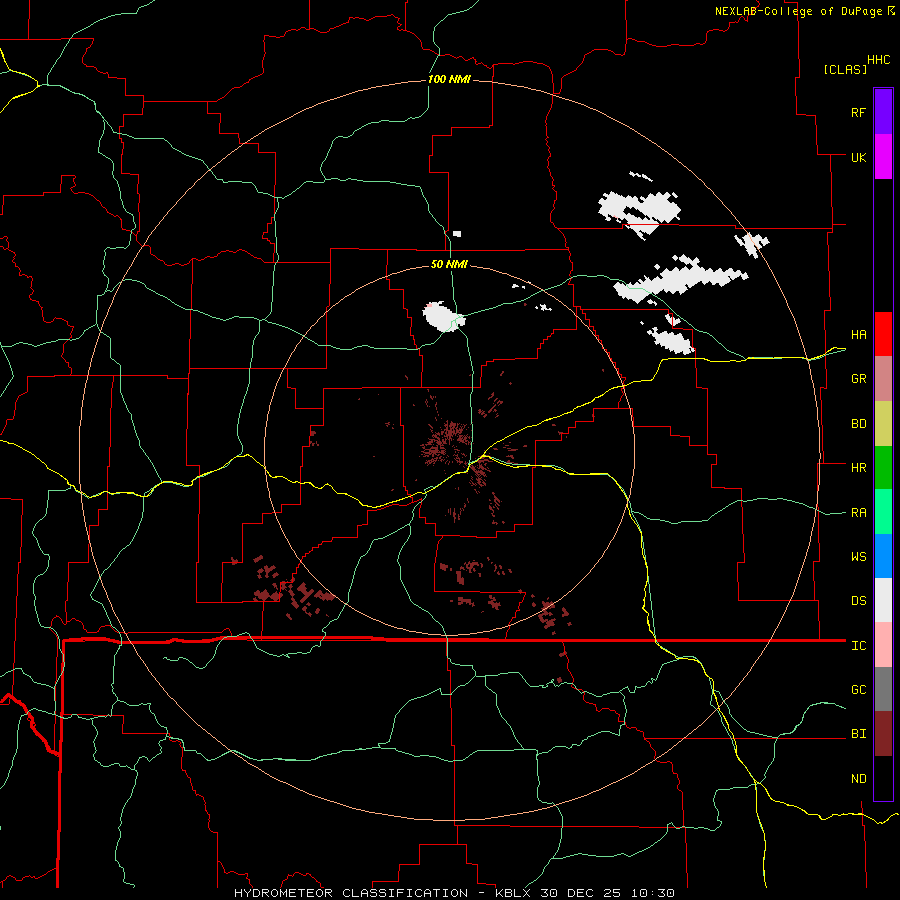
Task: Click the GR legend label
Action: [858, 379]
